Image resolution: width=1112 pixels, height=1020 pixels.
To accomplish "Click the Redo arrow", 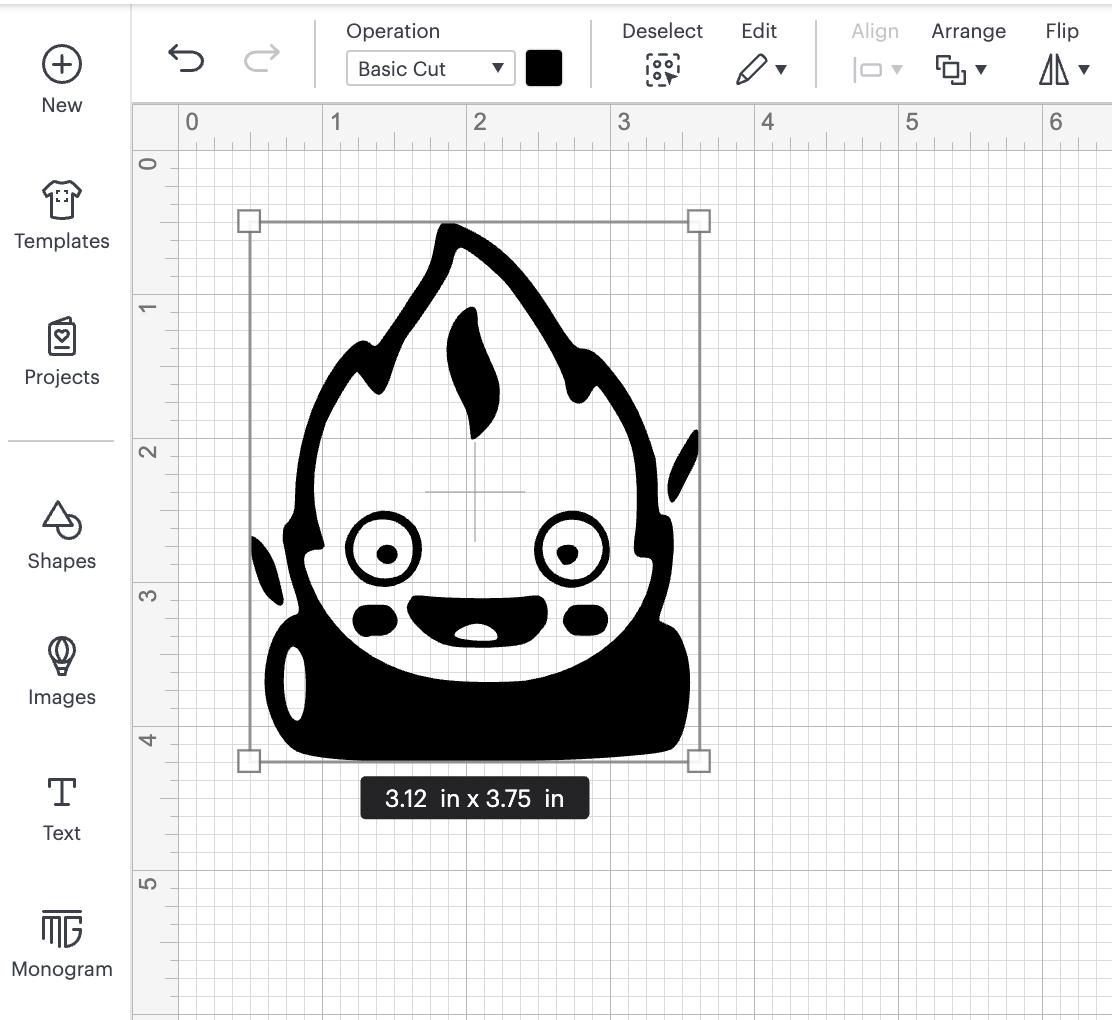I will (260, 60).
